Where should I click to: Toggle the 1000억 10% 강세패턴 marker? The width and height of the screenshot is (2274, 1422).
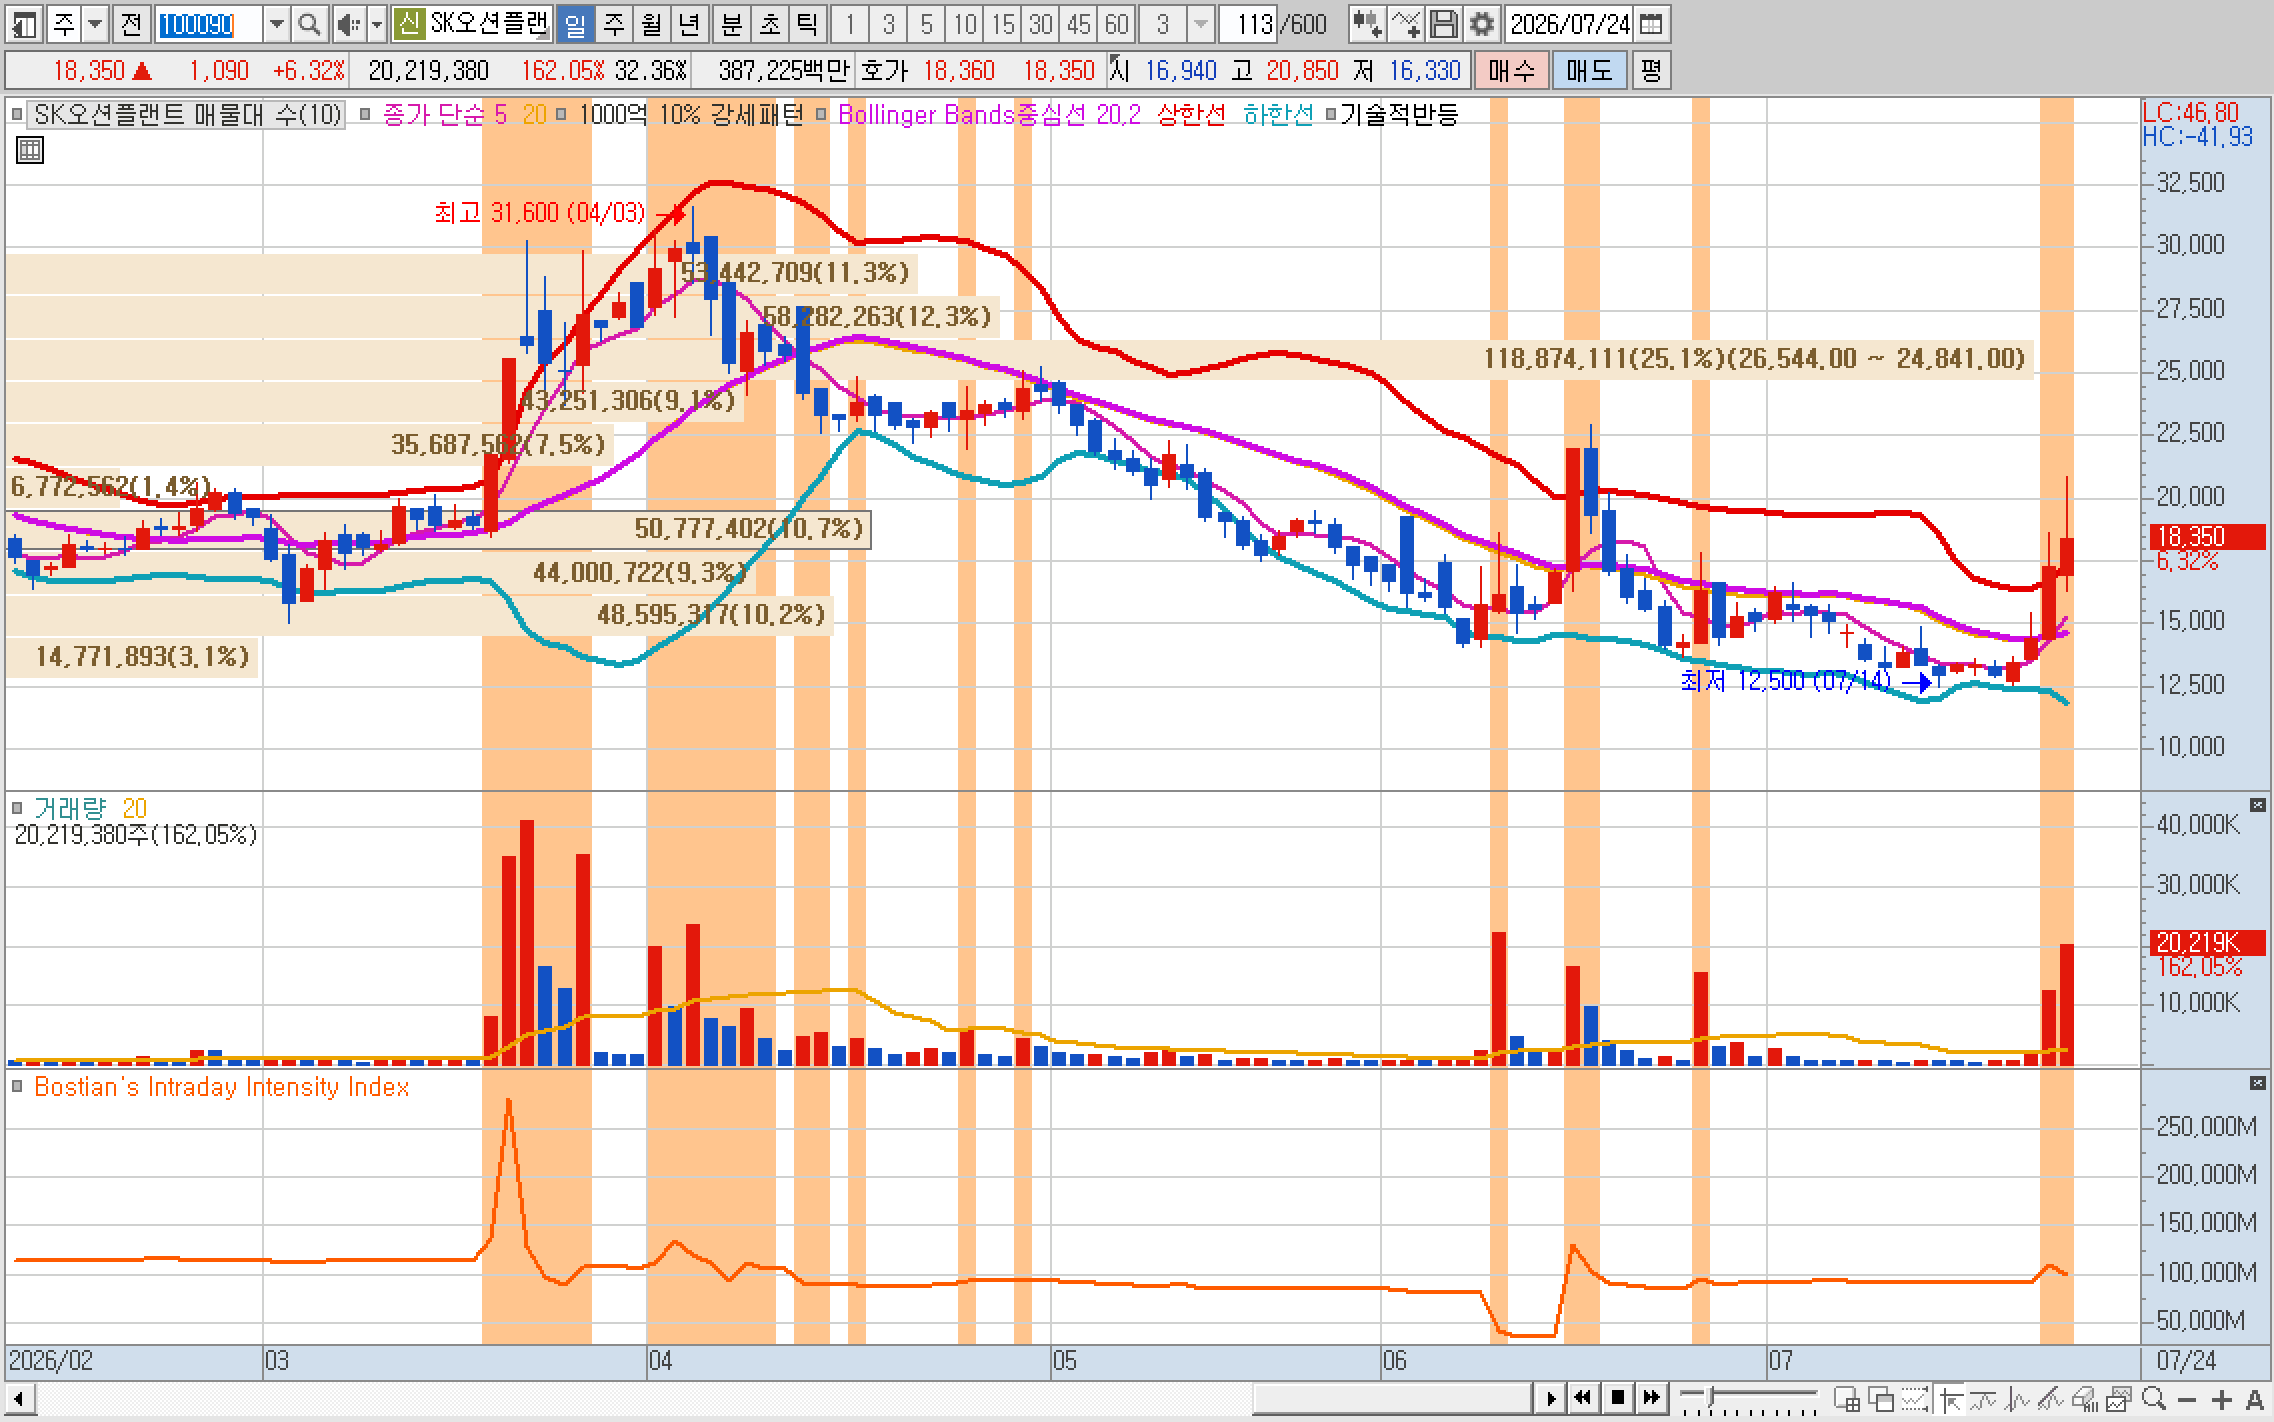[562, 115]
